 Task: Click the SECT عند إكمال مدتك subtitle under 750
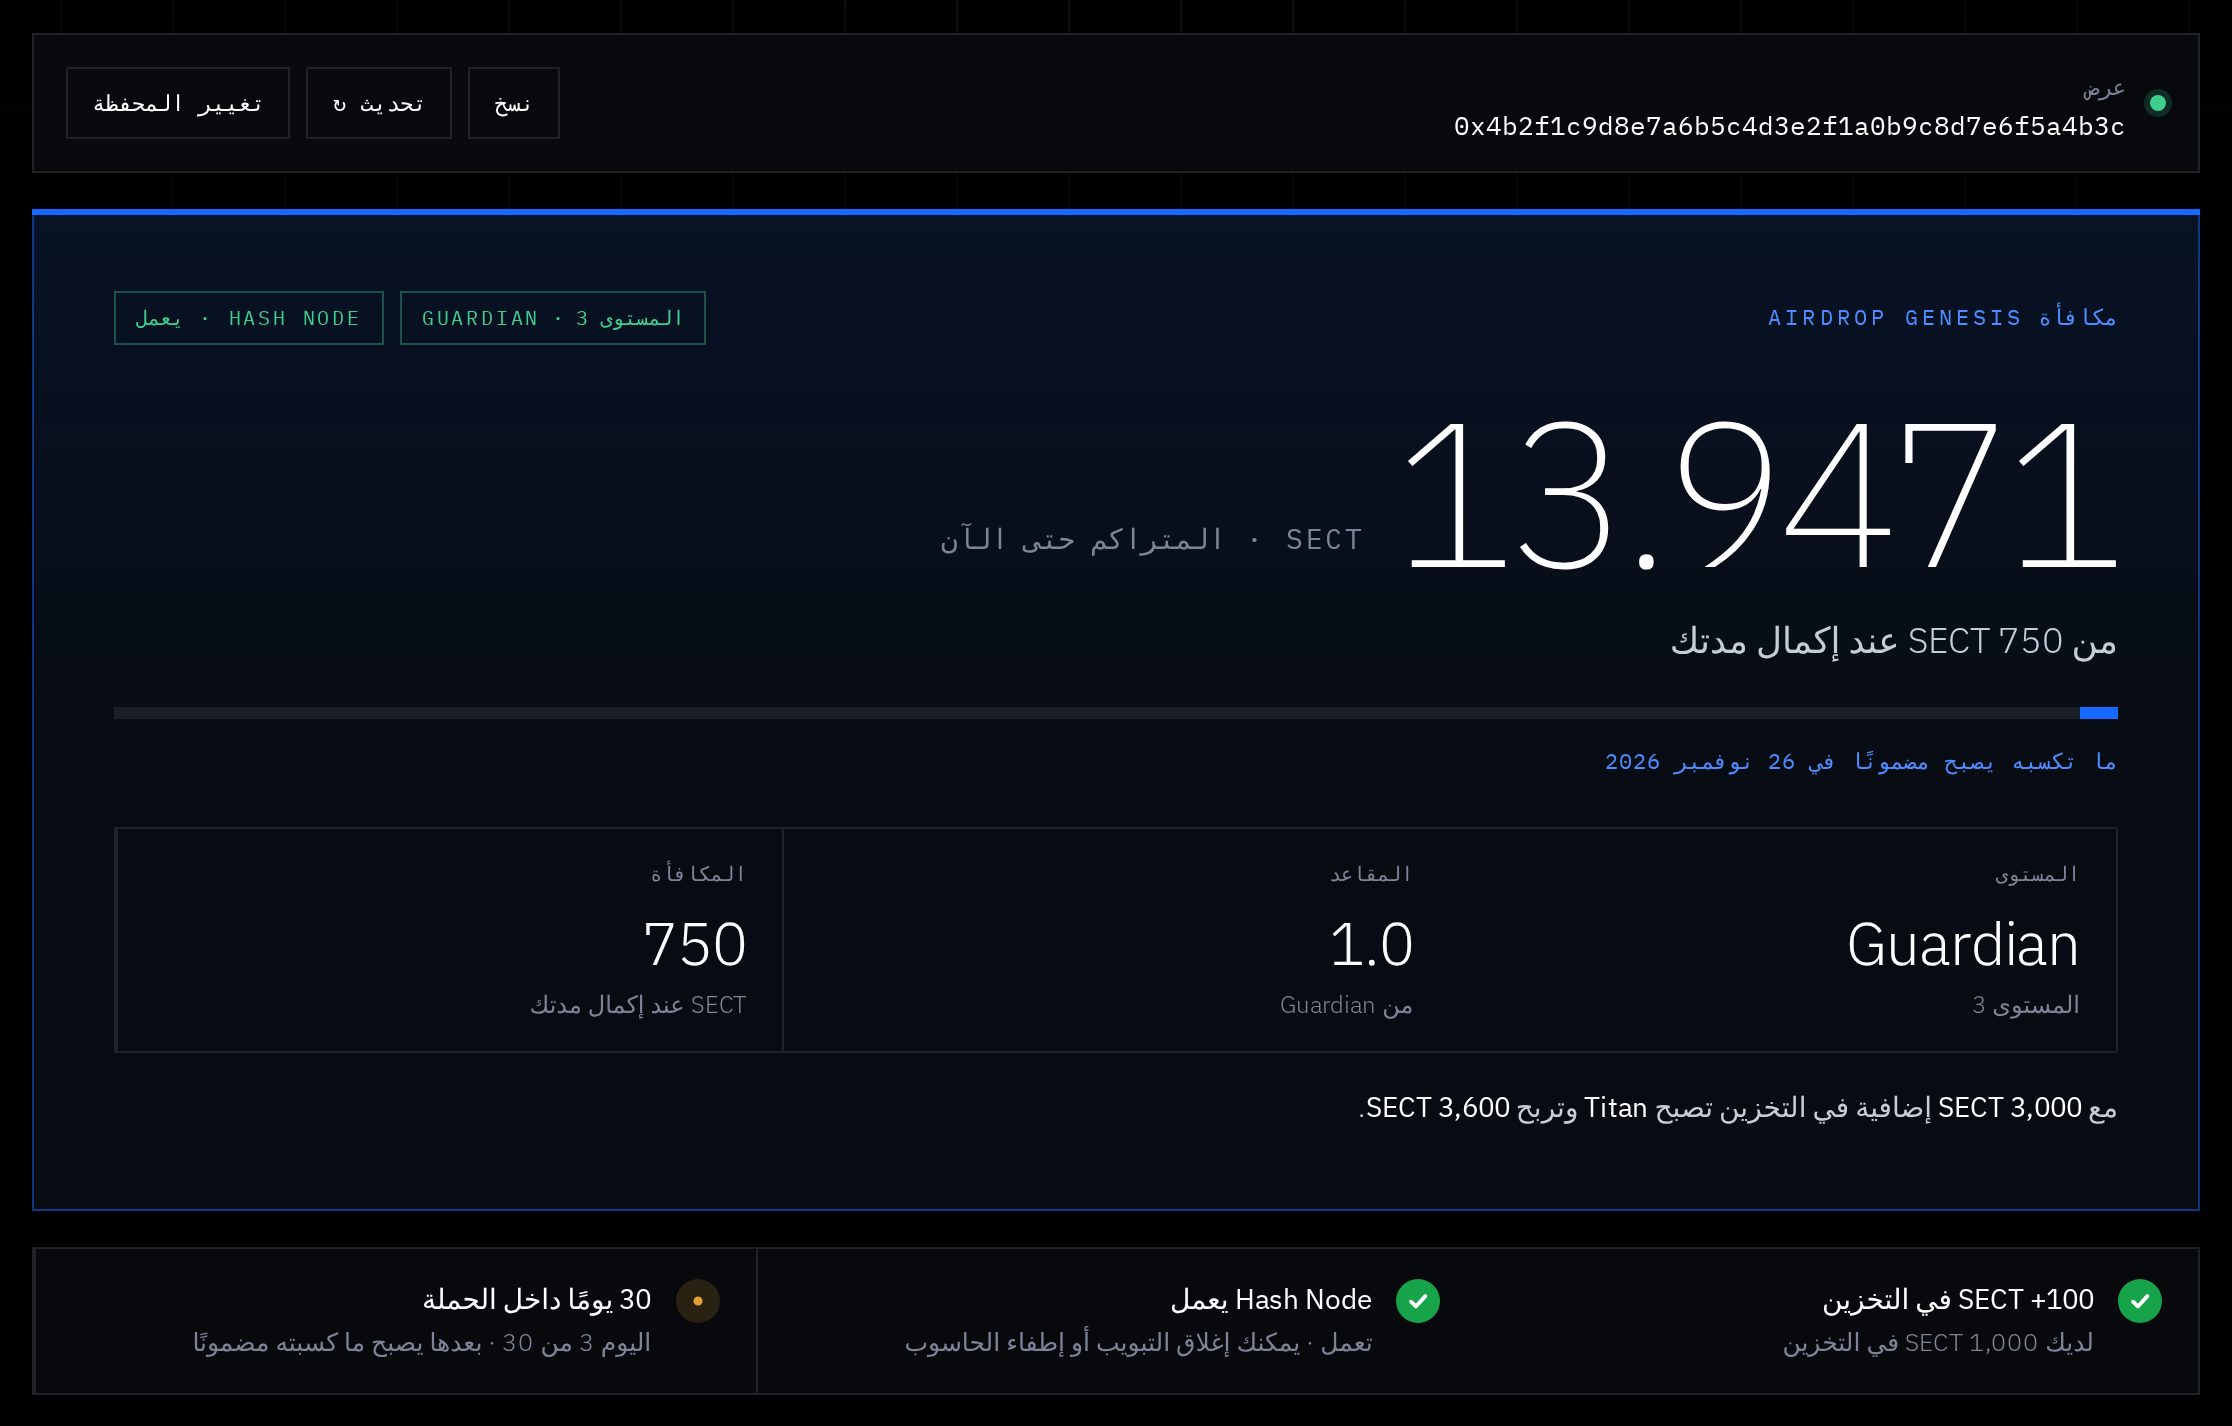(x=638, y=1005)
